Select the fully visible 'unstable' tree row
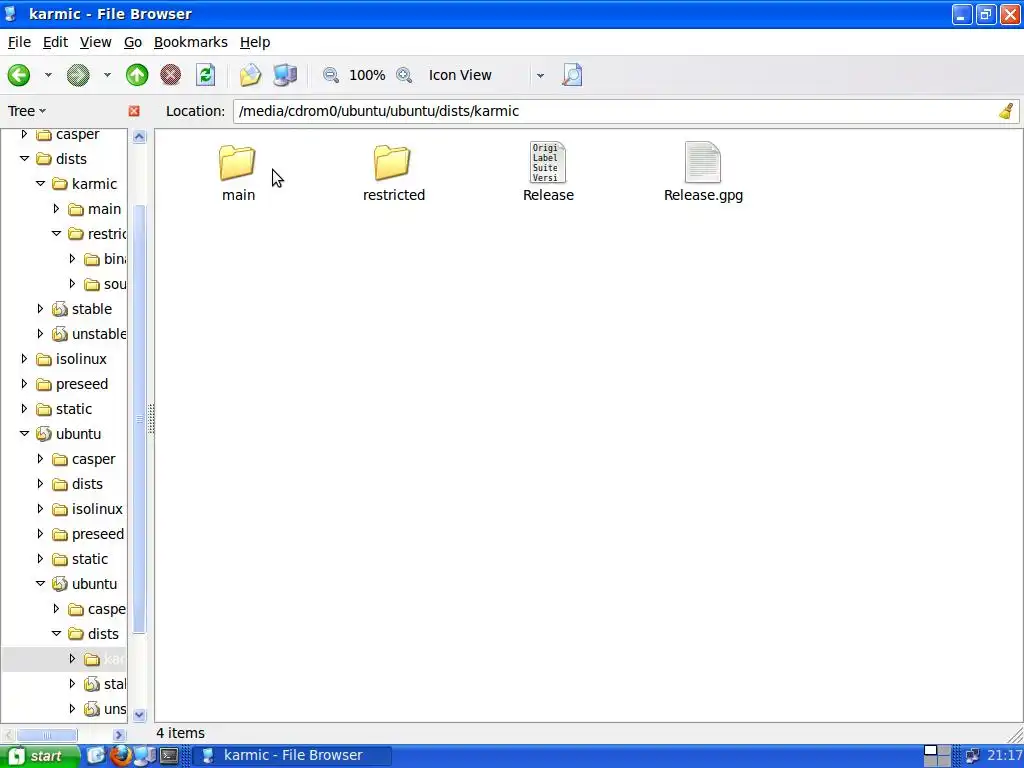Screen dimensions: 1024x768 99,334
